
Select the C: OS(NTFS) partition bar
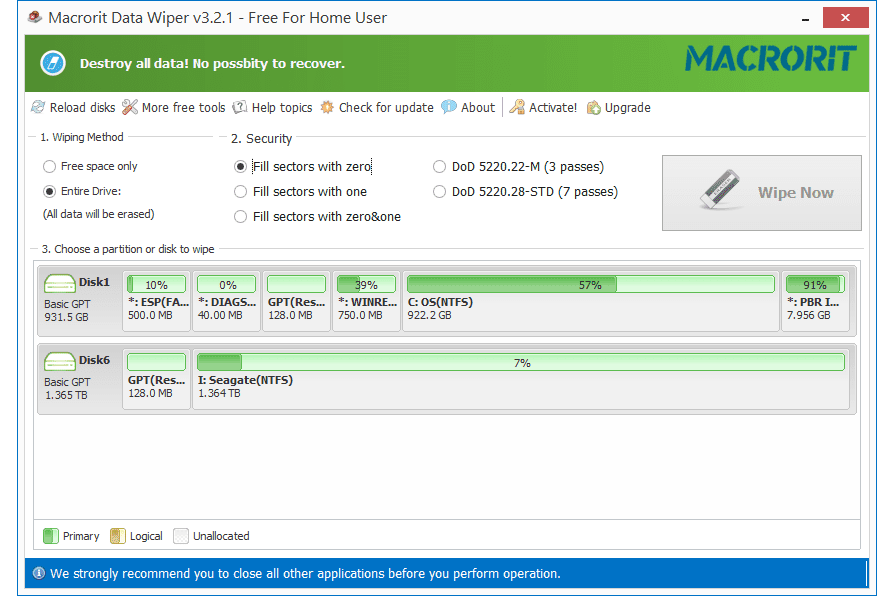point(590,285)
